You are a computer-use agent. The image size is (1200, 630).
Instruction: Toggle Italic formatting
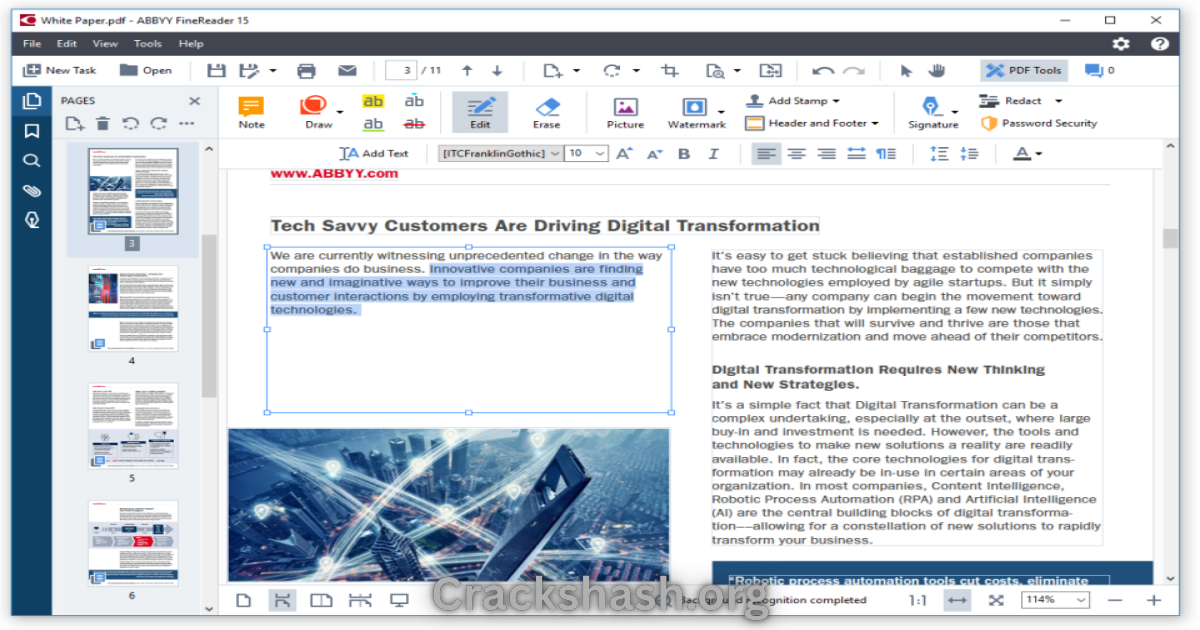[x=713, y=153]
